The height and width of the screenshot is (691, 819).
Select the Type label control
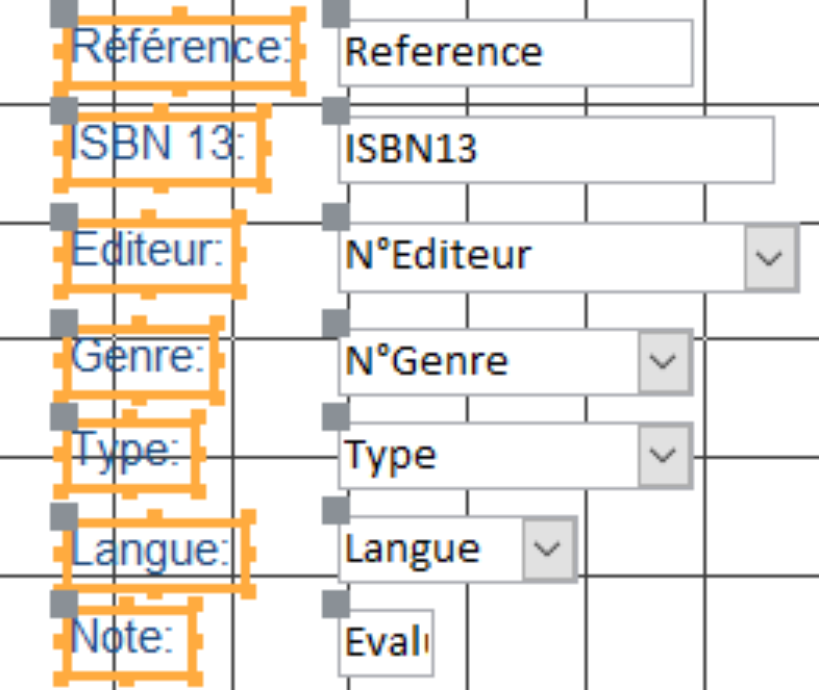(130, 454)
